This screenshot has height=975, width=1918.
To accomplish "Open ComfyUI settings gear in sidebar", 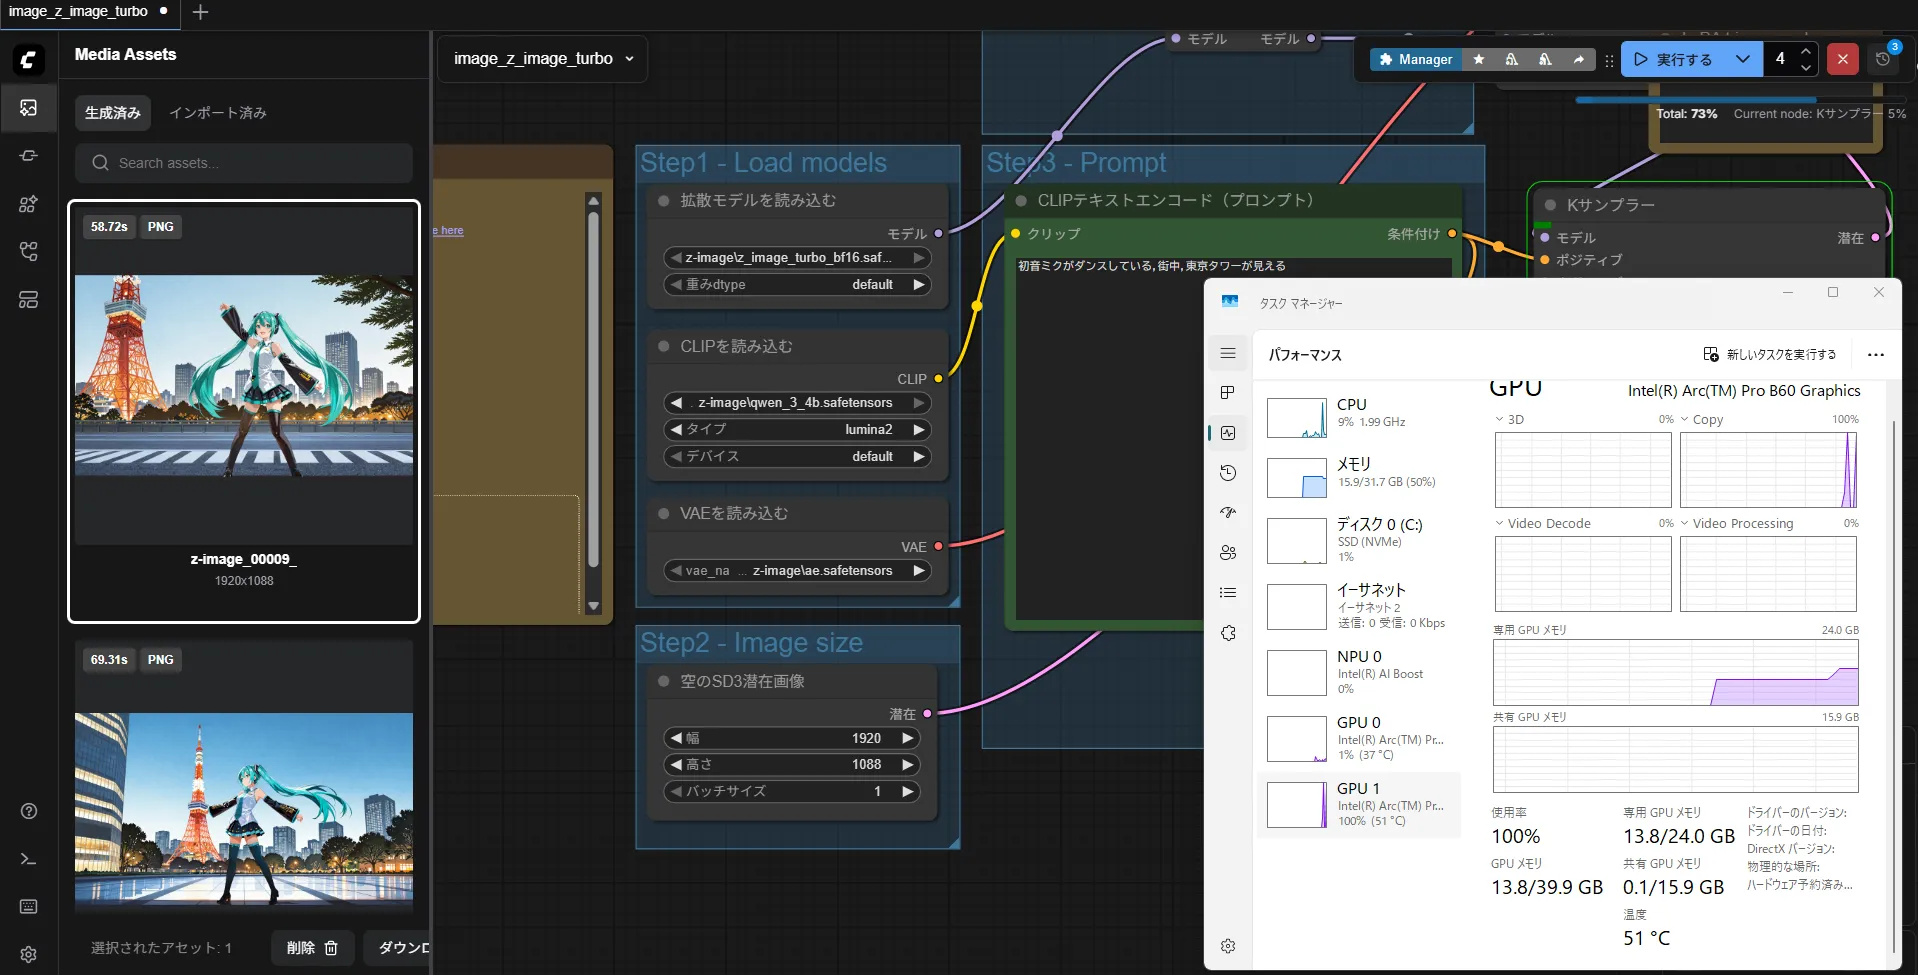I will (x=29, y=954).
